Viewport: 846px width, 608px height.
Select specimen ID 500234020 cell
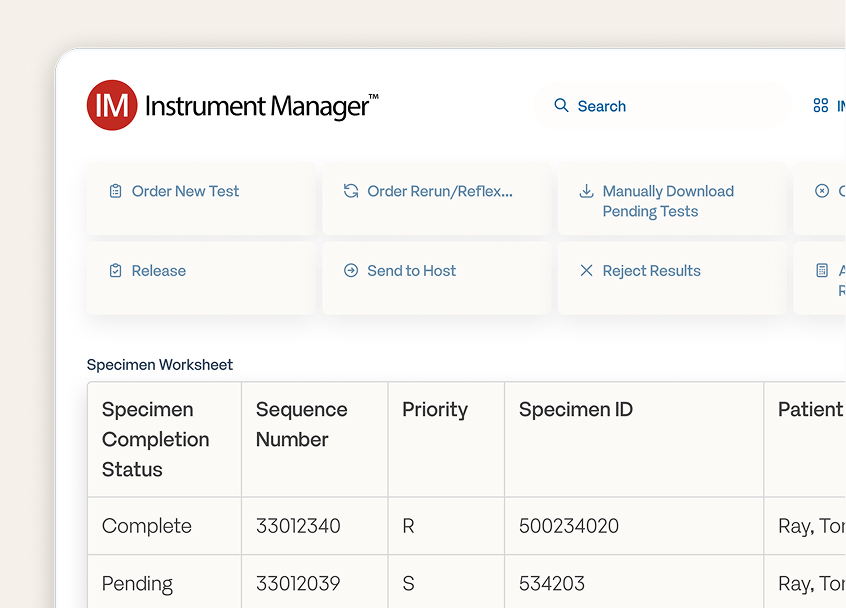(x=569, y=526)
